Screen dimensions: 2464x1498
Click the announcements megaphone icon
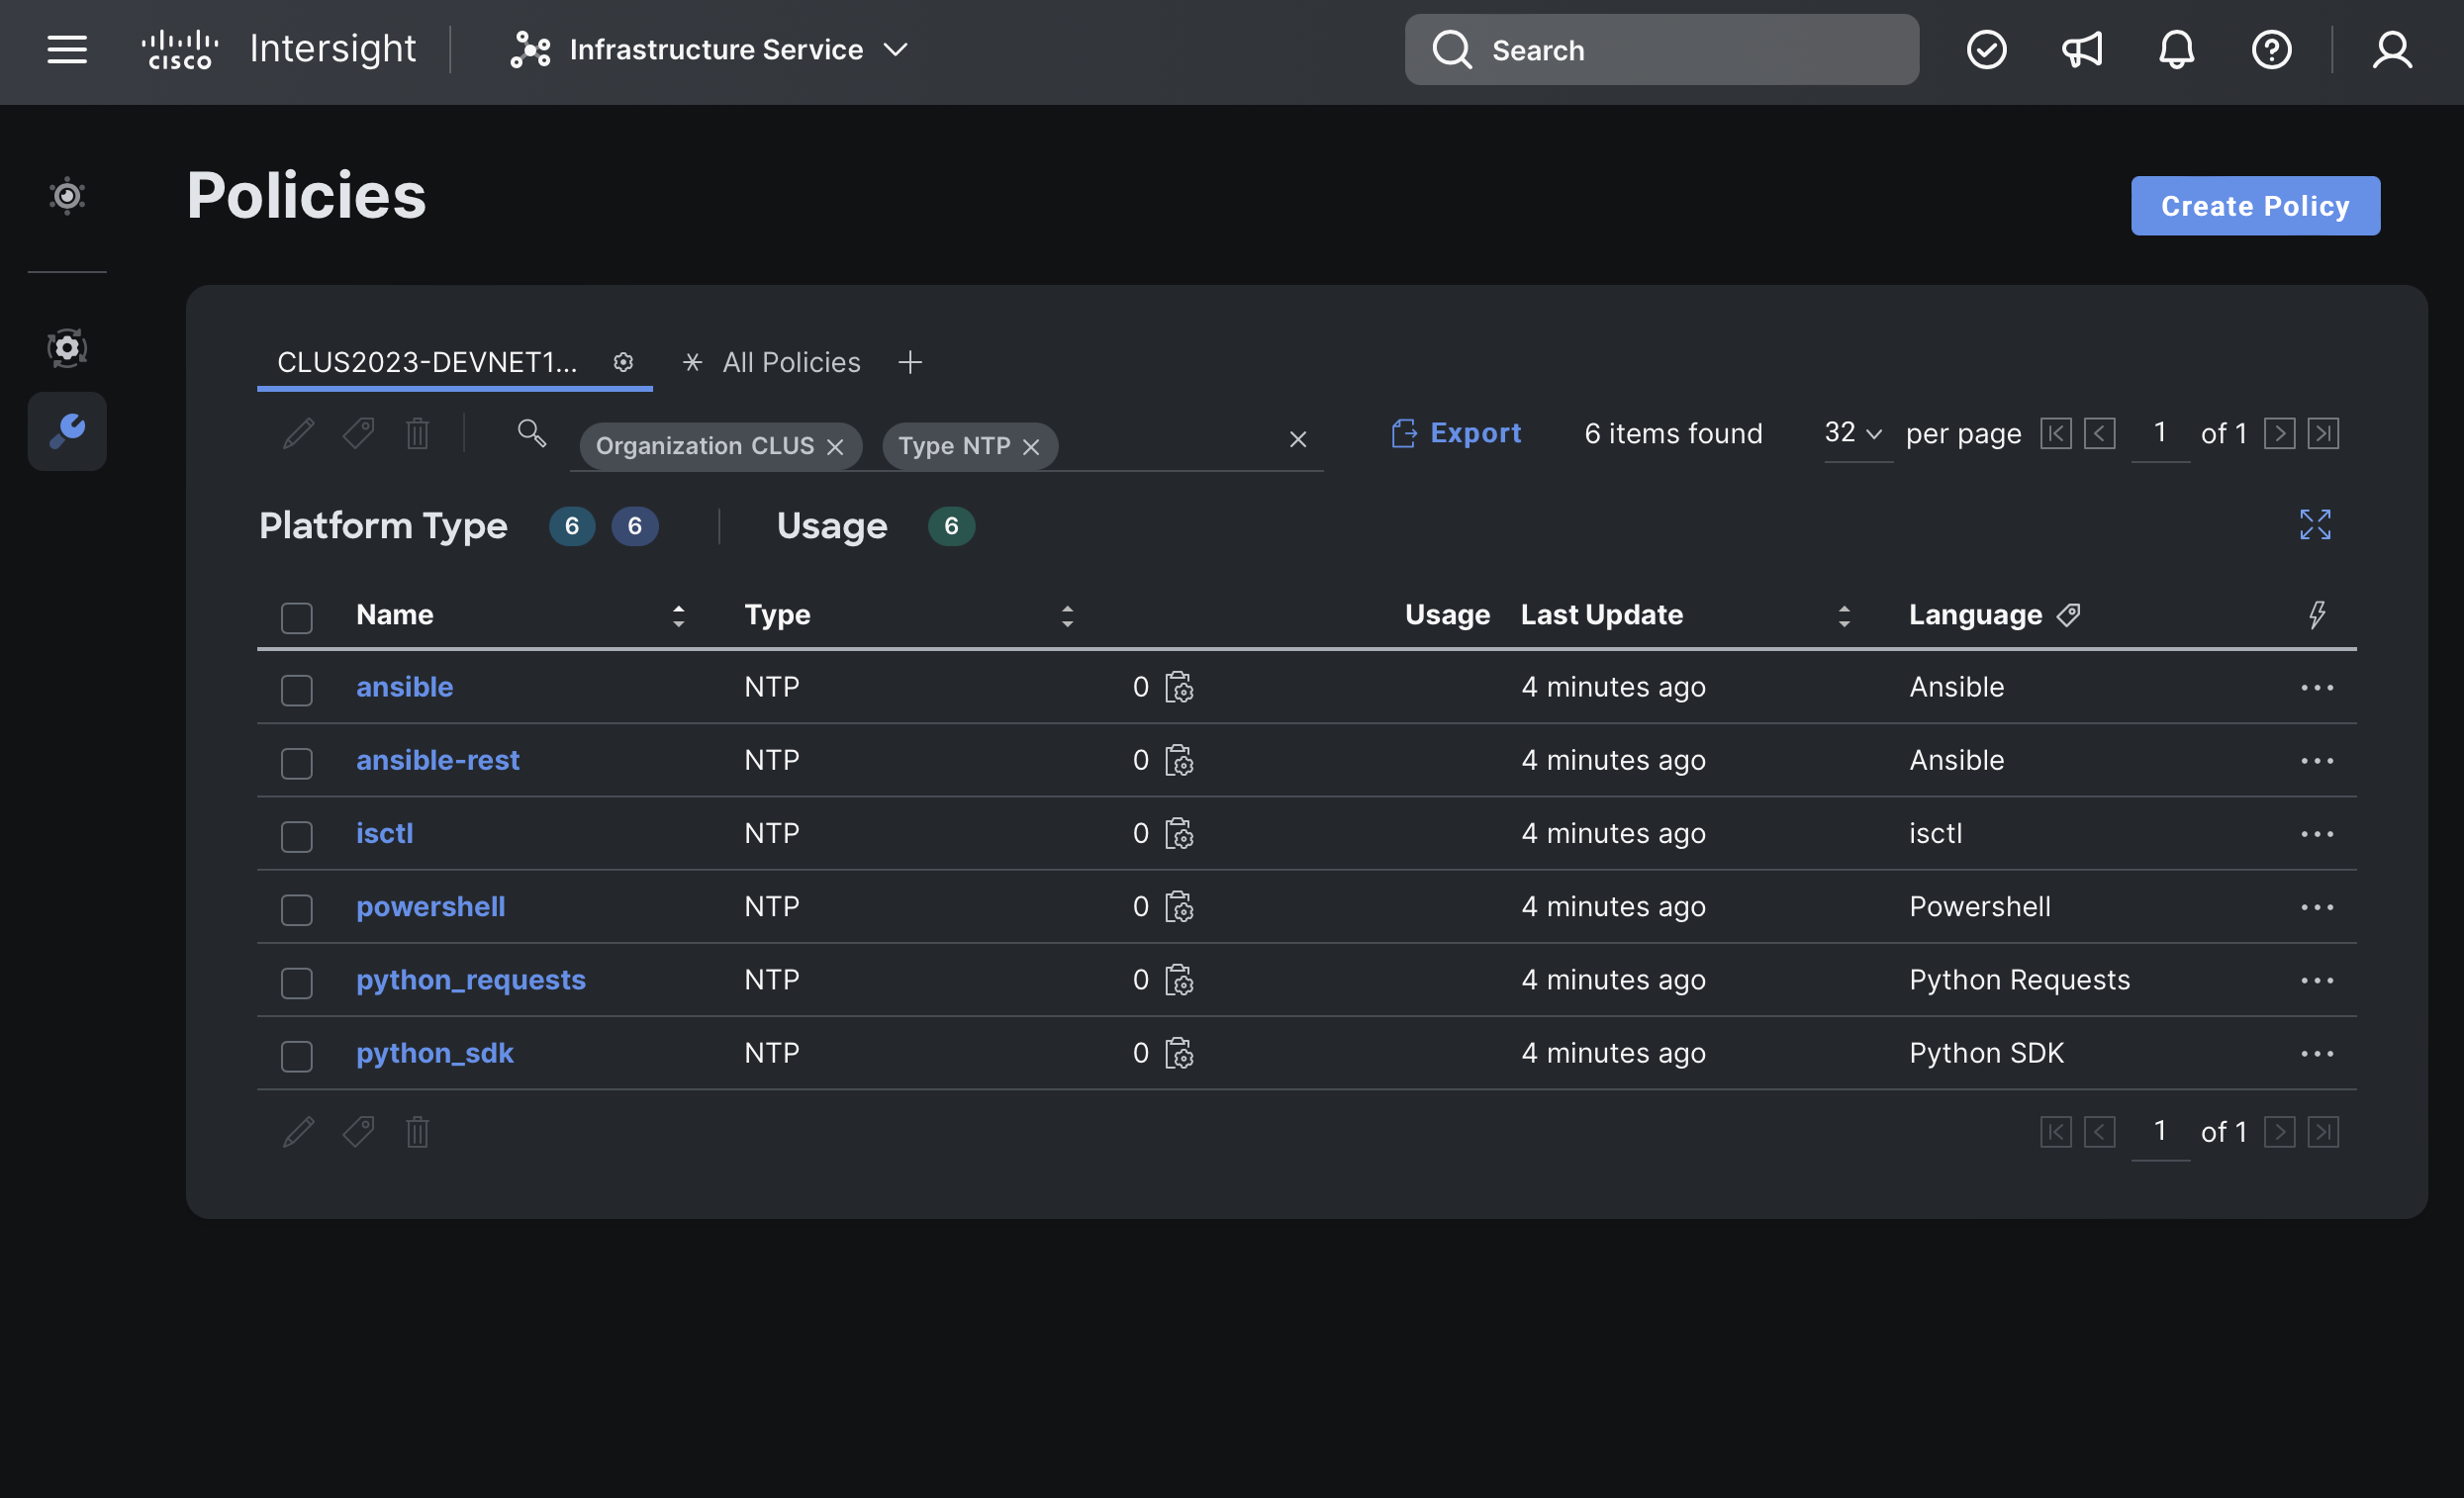click(2082, 49)
